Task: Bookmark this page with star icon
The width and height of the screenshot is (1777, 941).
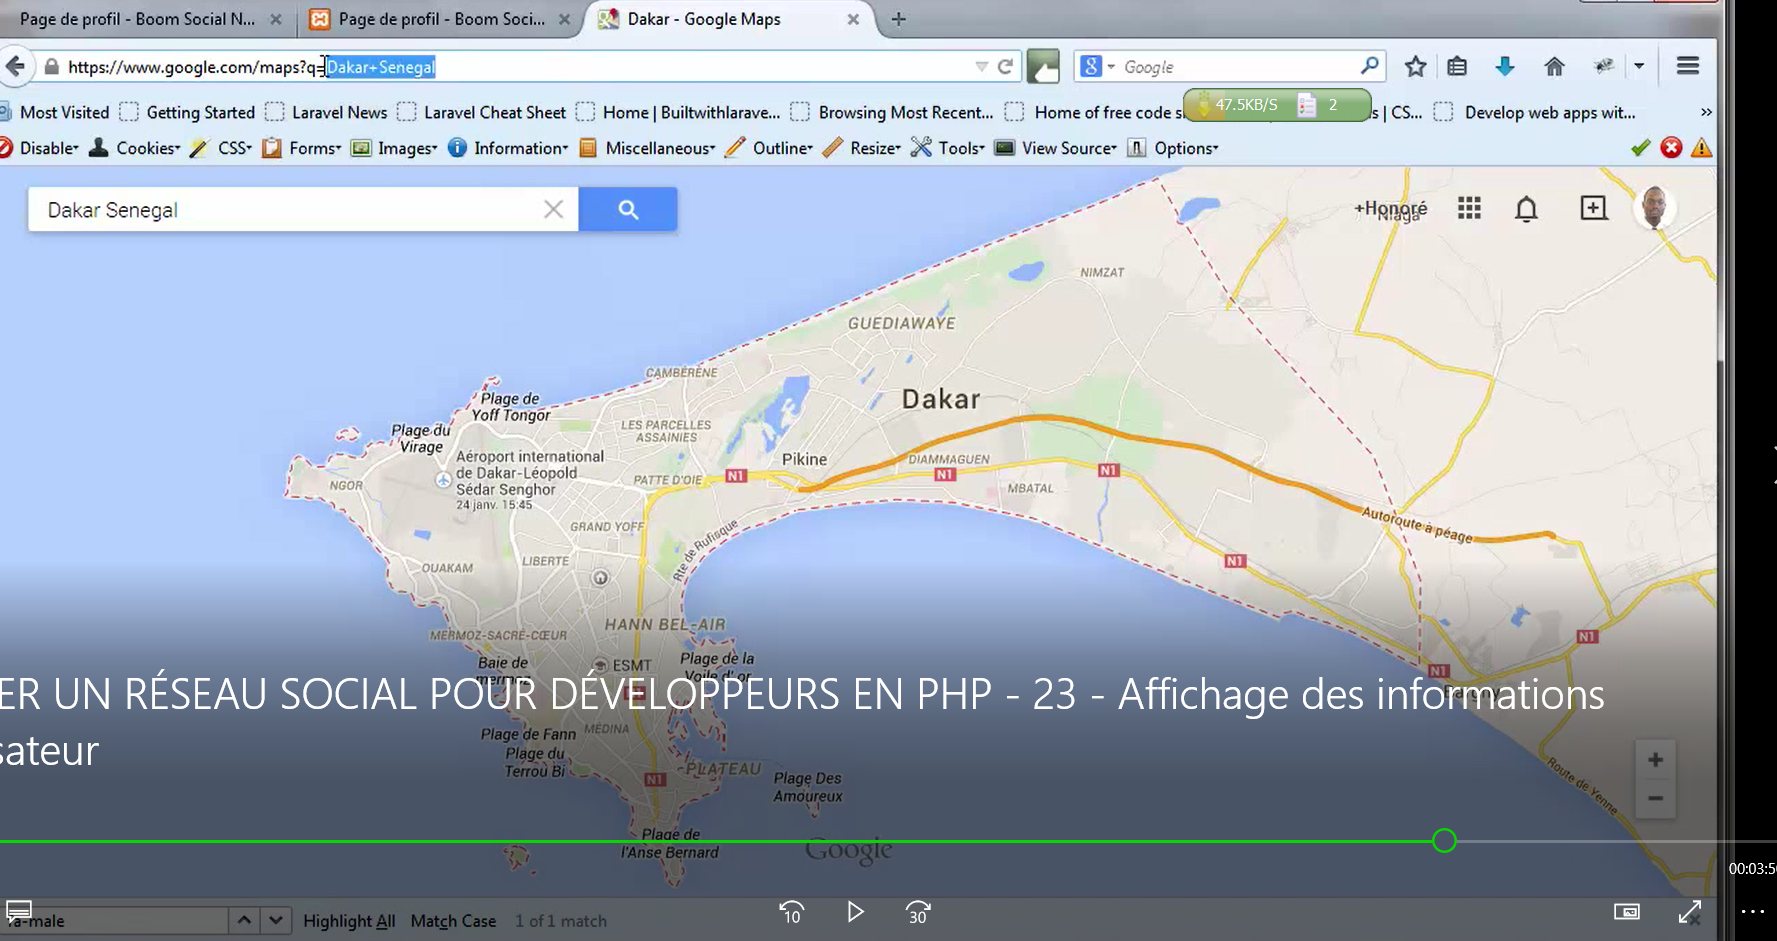Action: coord(1415,67)
